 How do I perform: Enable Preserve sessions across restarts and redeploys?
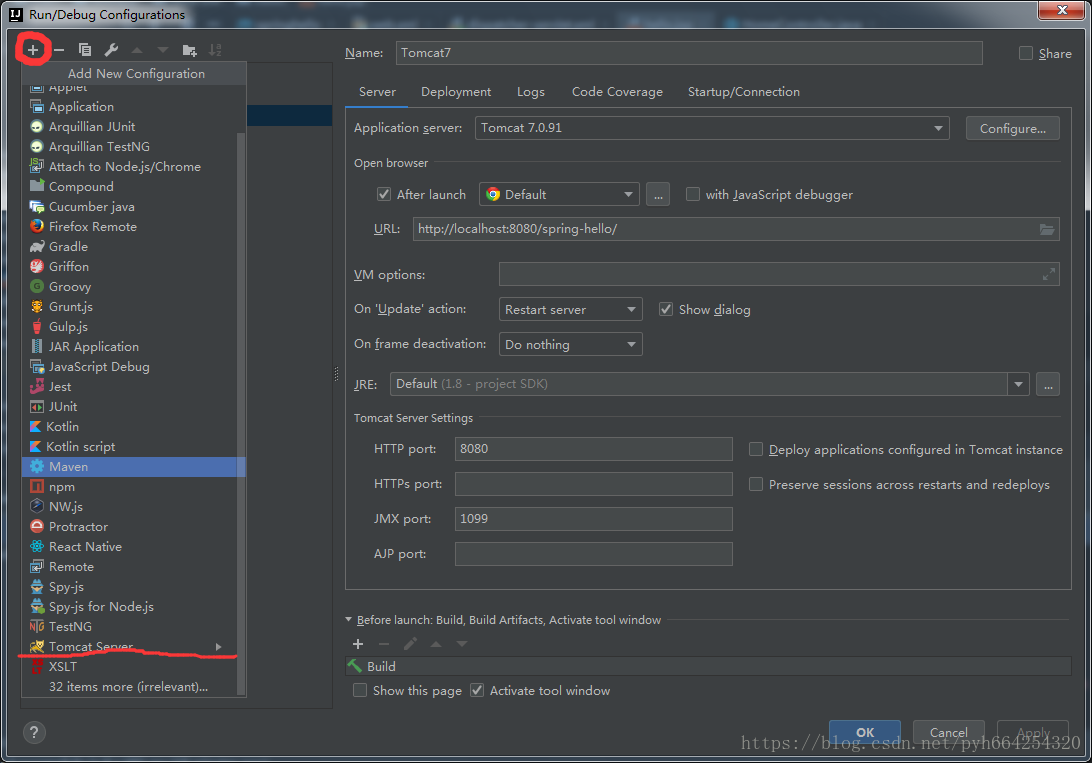pos(756,484)
